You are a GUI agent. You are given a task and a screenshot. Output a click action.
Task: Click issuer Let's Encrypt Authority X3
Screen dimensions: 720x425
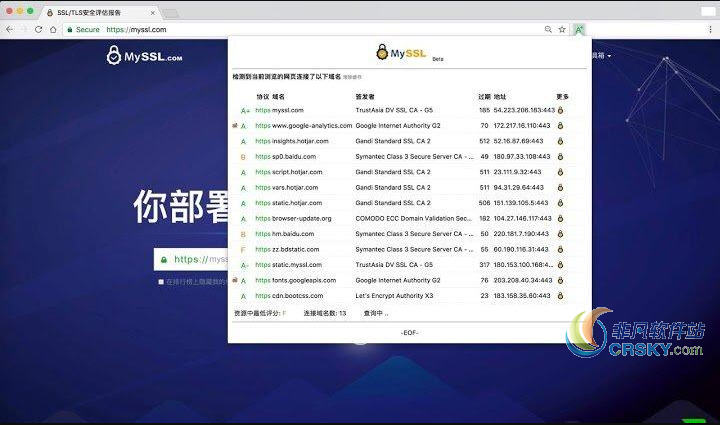click(x=394, y=296)
